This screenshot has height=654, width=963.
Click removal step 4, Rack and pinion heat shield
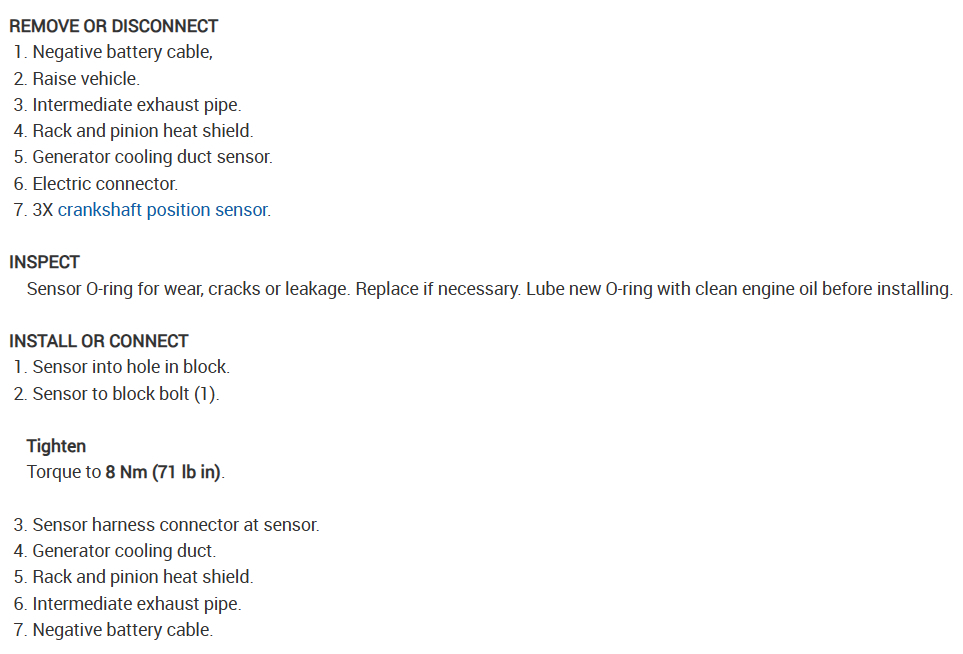coord(142,131)
